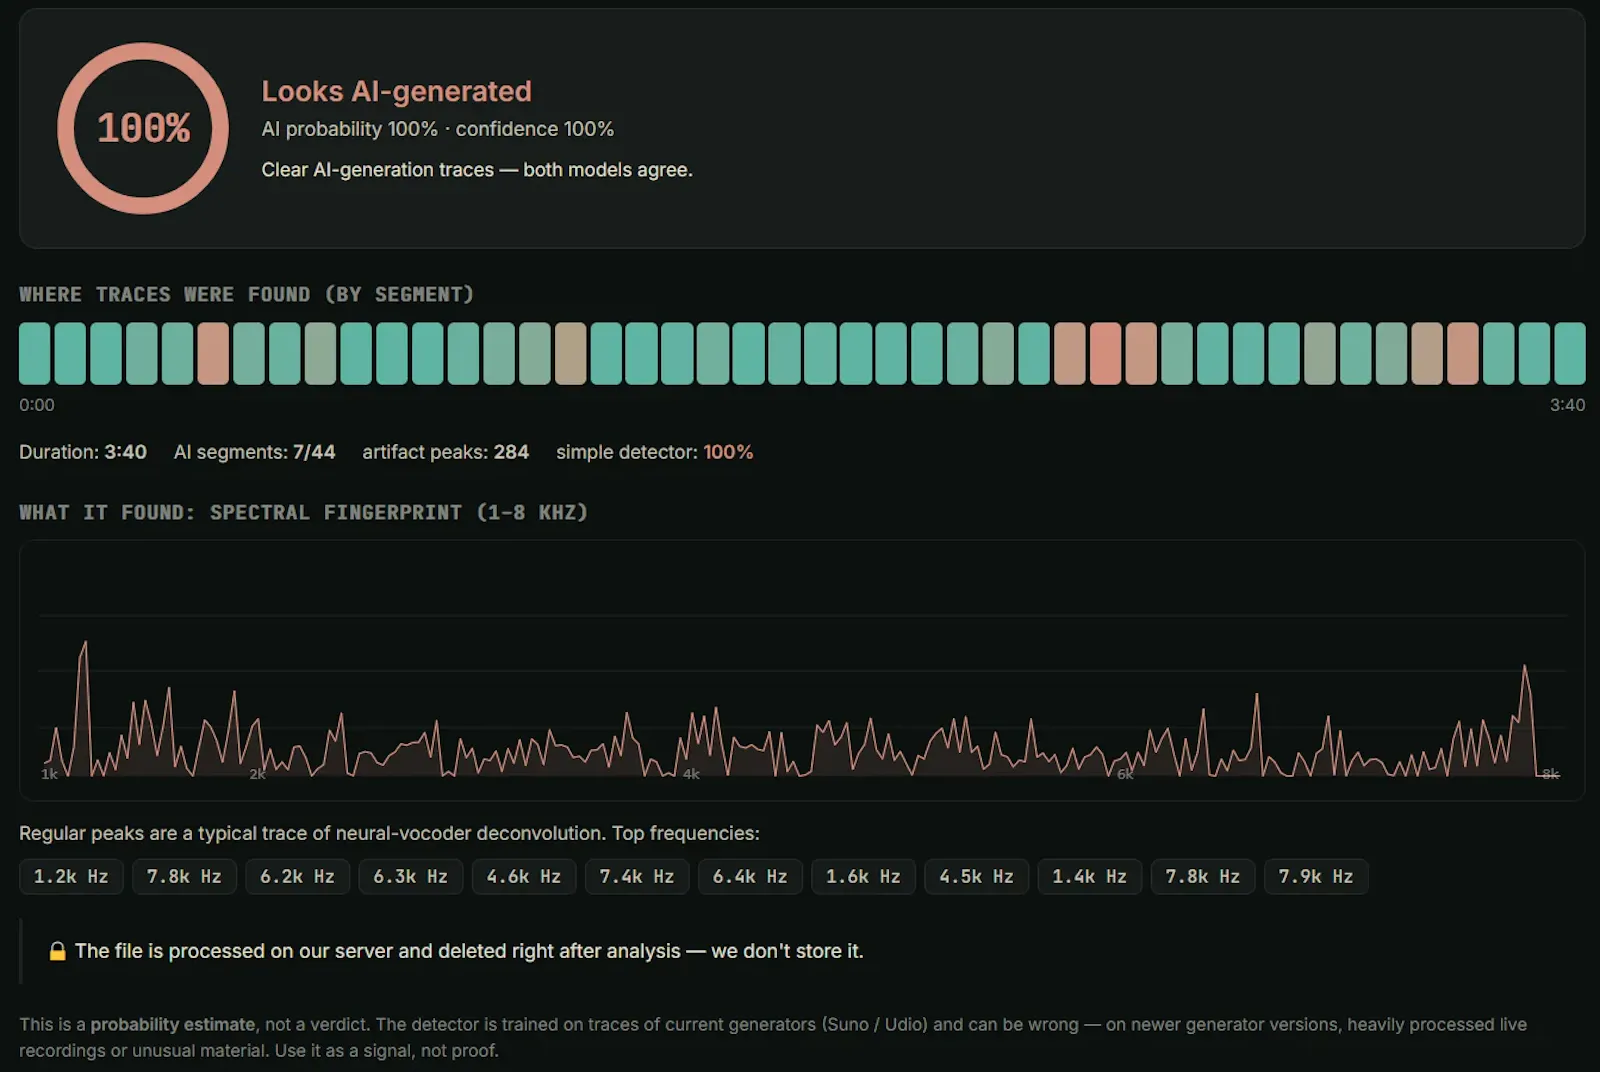The height and width of the screenshot is (1072, 1600).
Task: Click the 'simple detector: 100%' stat
Action: click(654, 452)
